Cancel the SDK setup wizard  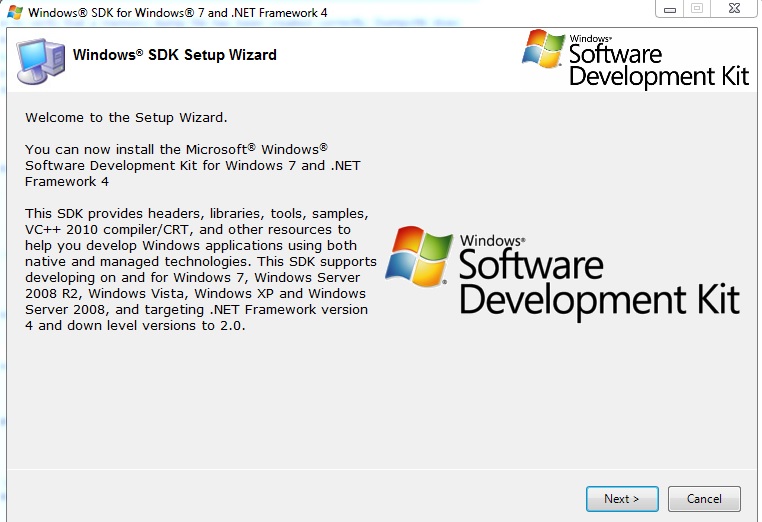pos(704,499)
